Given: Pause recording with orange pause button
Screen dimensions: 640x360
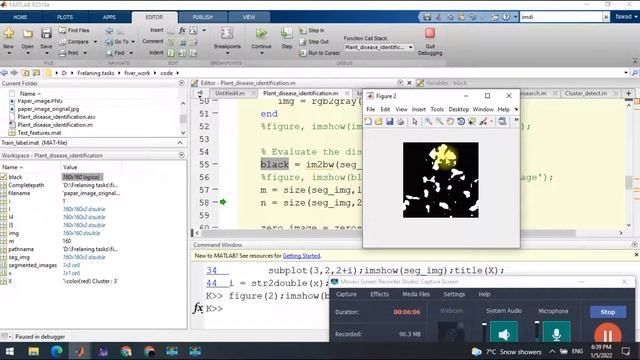Looking at the screenshot, I should [607, 334].
